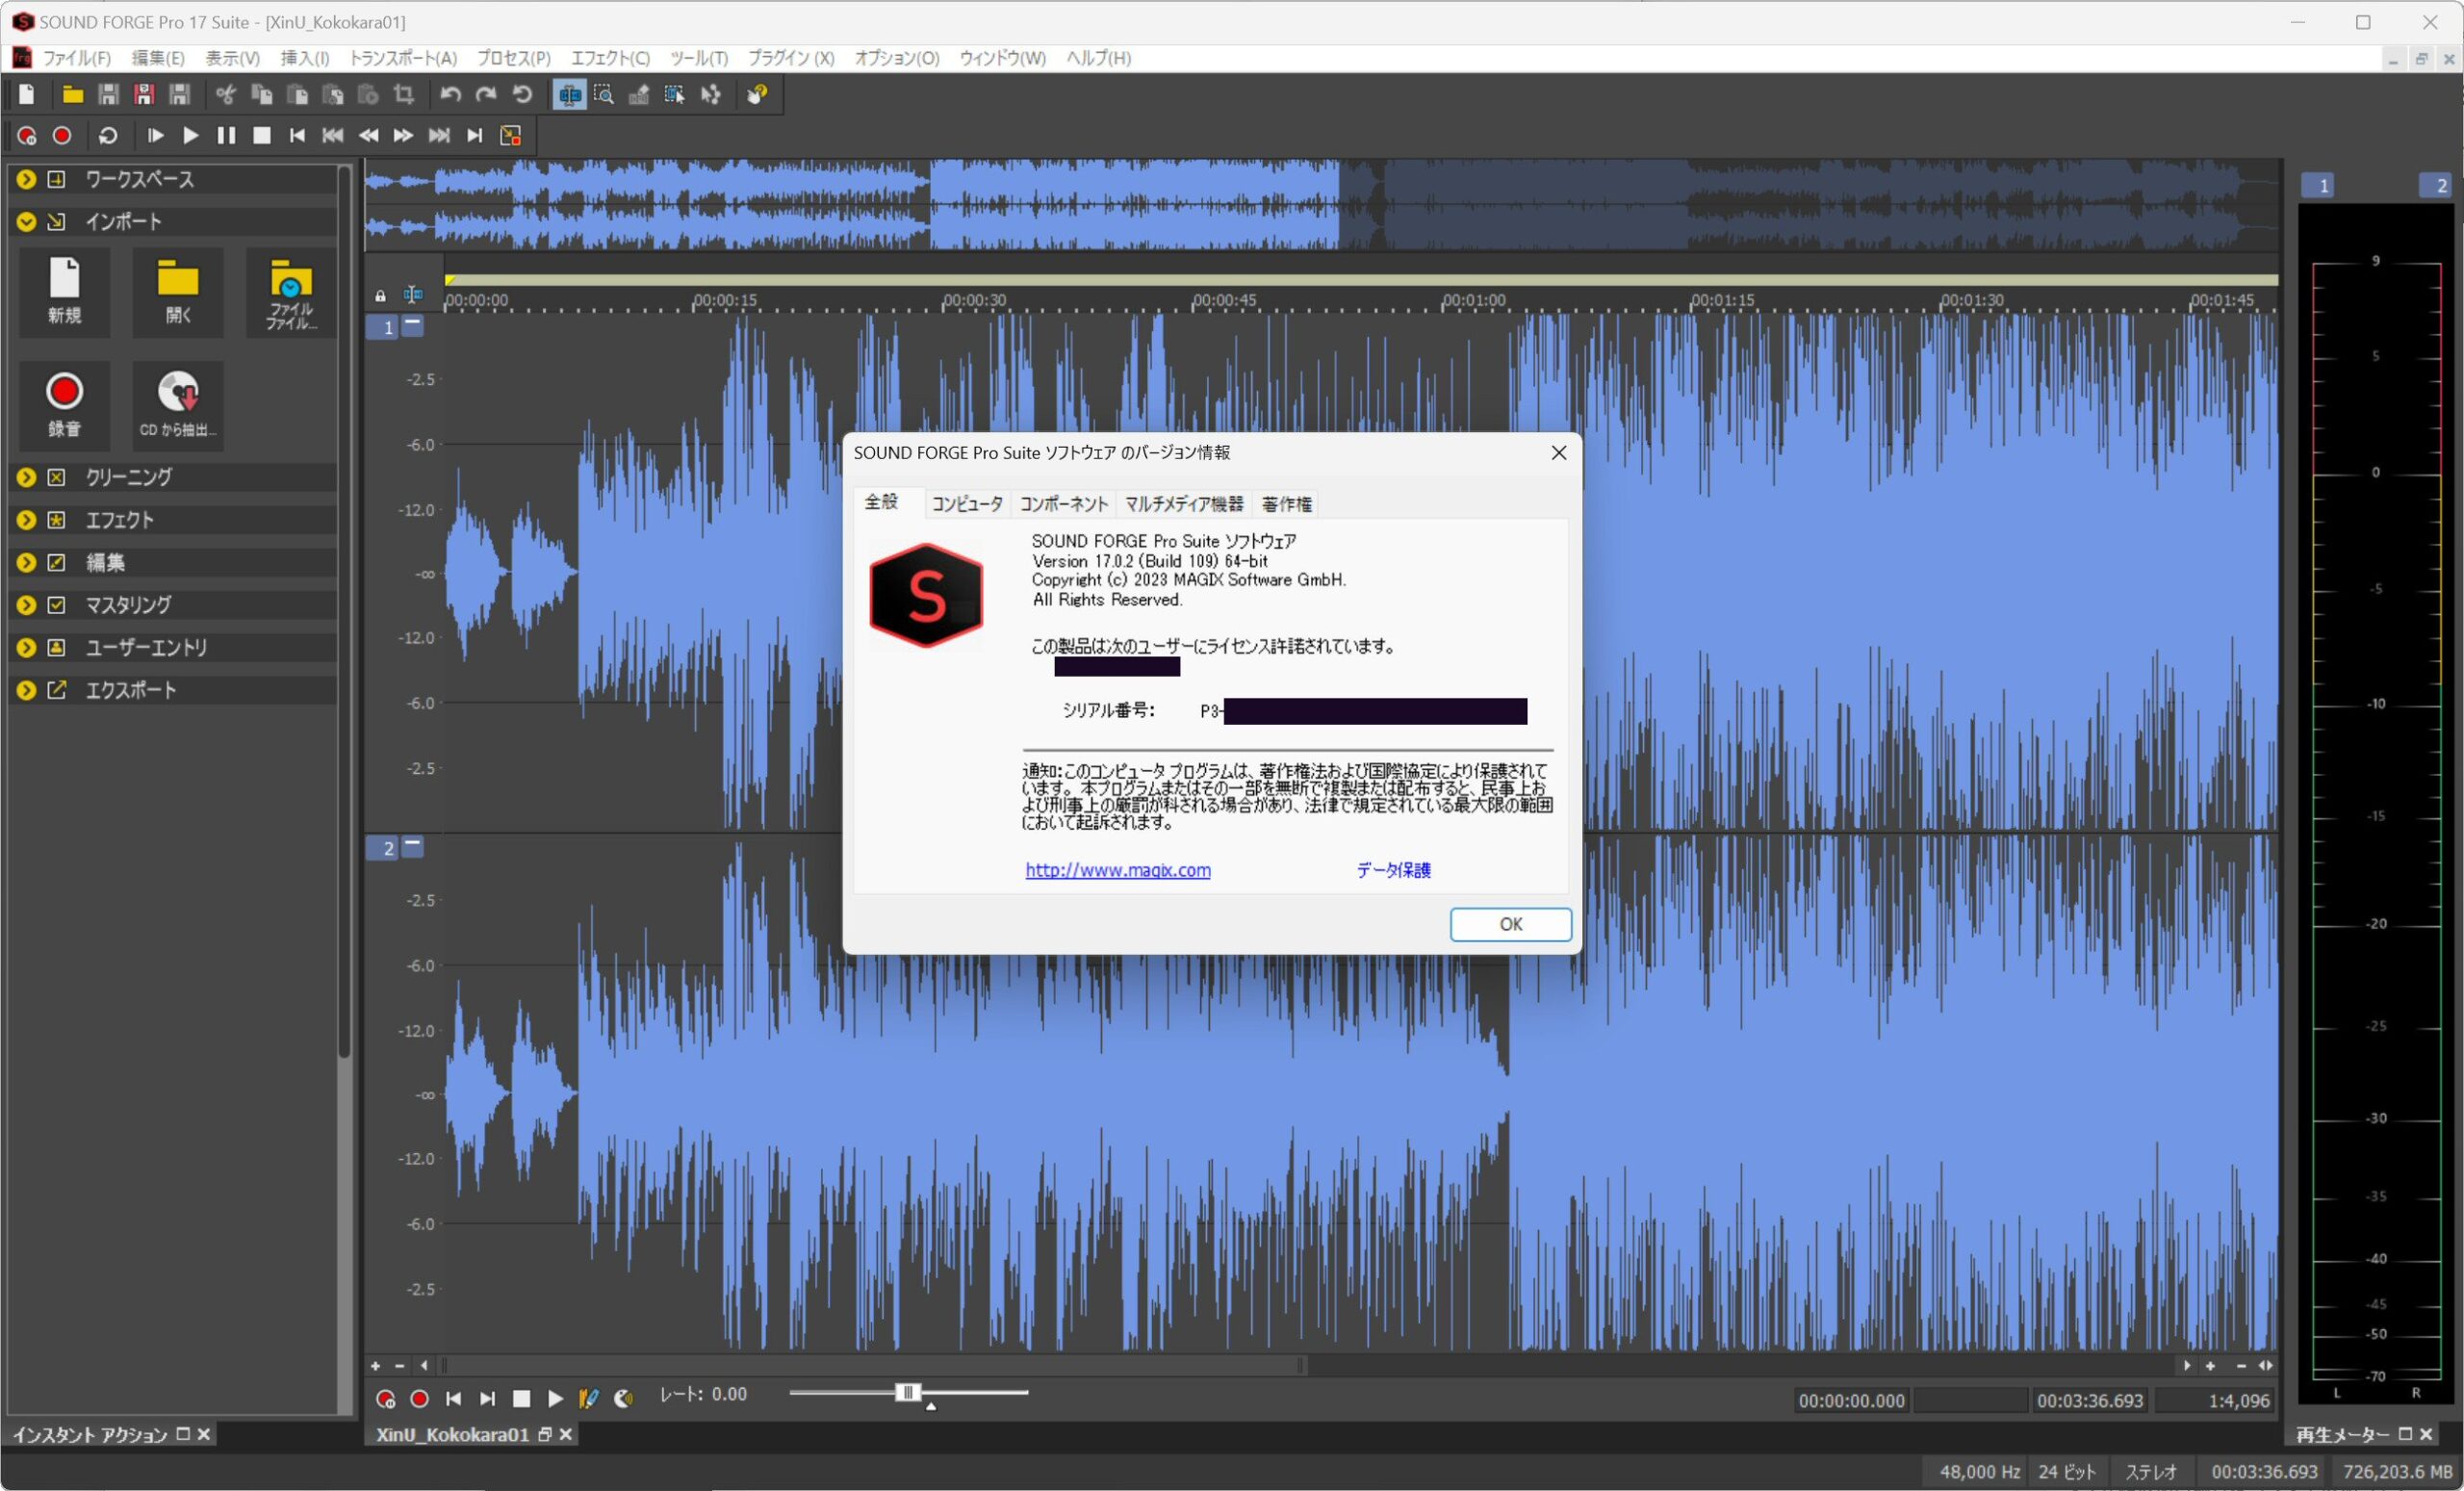This screenshot has width=2464, height=1491.
Task: Expand the 編集 section
Action: (x=27, y=563)
